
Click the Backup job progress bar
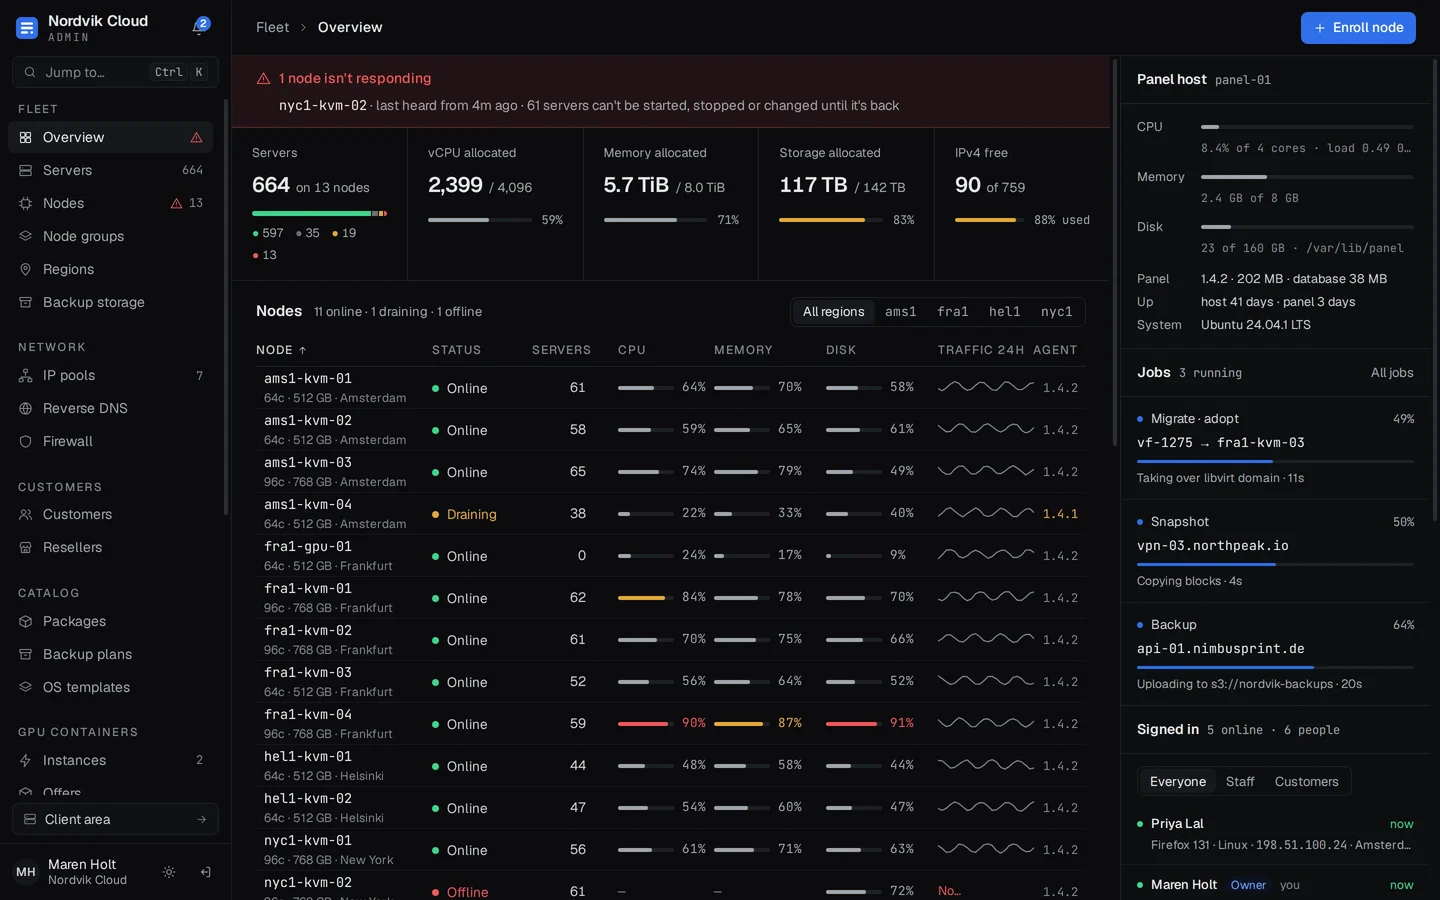click(1275, 667)
